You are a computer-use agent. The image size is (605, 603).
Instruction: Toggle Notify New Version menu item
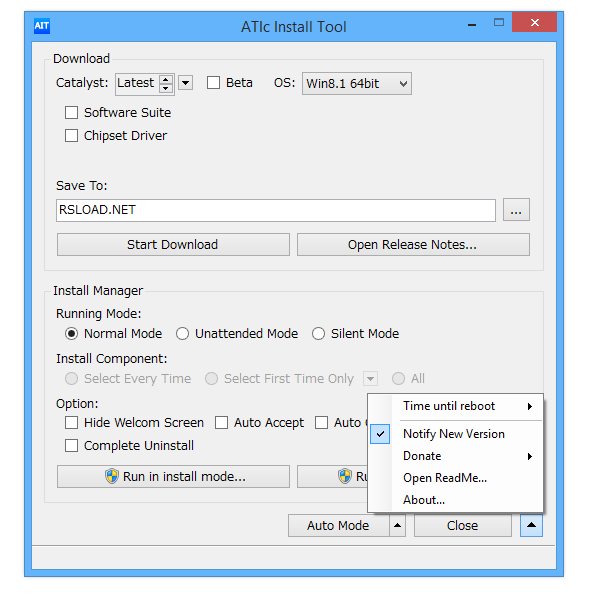tap(456, 434)
